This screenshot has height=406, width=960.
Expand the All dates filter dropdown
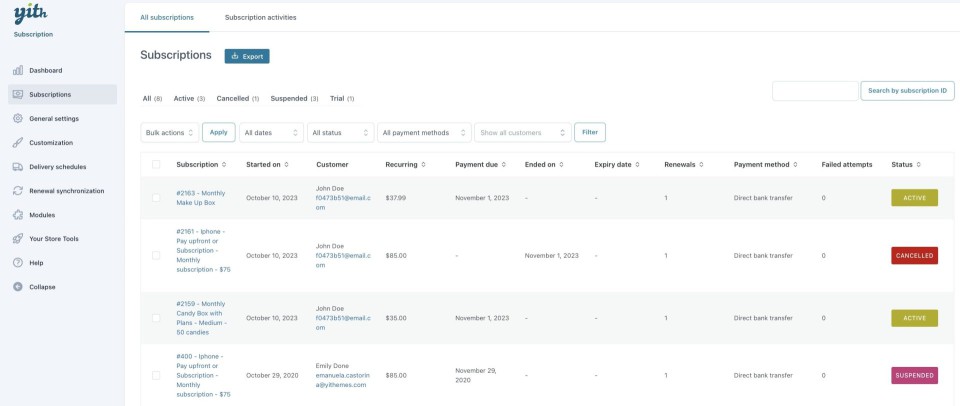(x=271, y=132)
